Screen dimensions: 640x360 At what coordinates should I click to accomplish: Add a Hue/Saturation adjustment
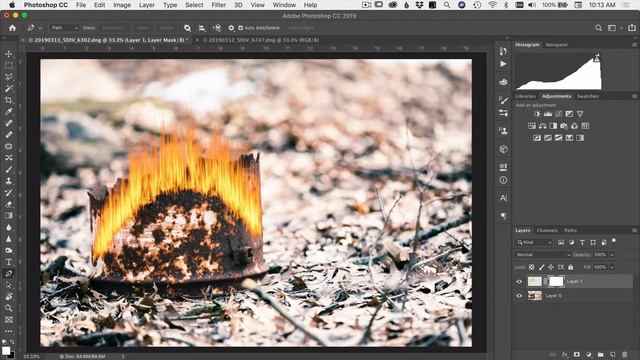[x=532, y=126]
